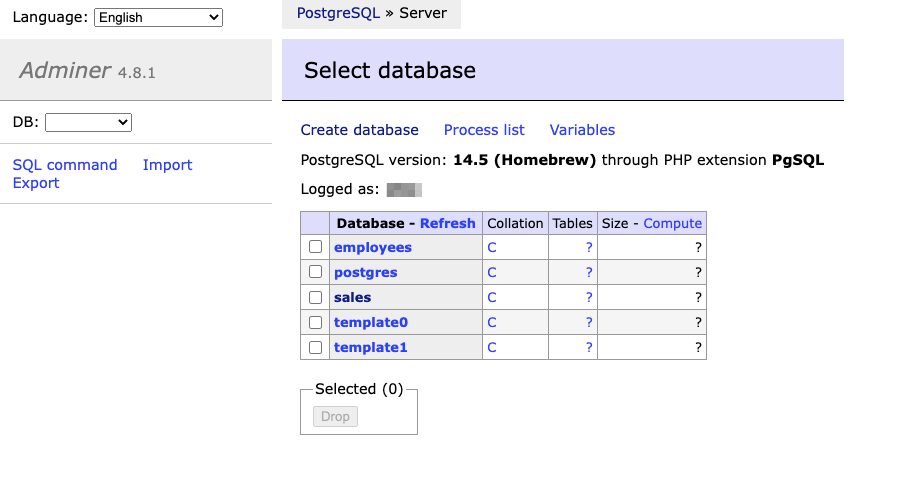
Task: Open the employees database
Action: 372,247
